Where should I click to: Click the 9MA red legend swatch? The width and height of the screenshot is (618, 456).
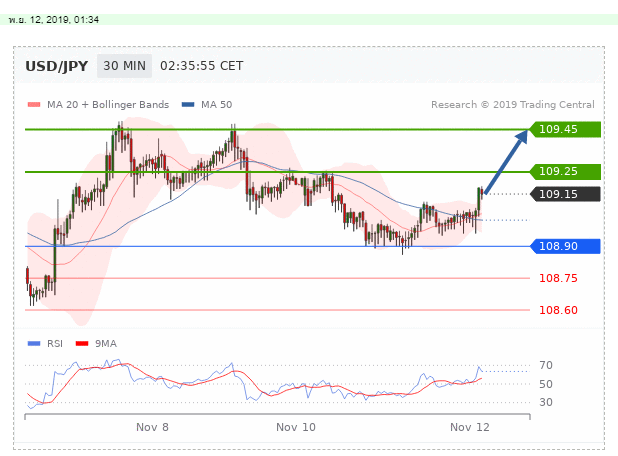pyautogui.click(x=82, y=344)
